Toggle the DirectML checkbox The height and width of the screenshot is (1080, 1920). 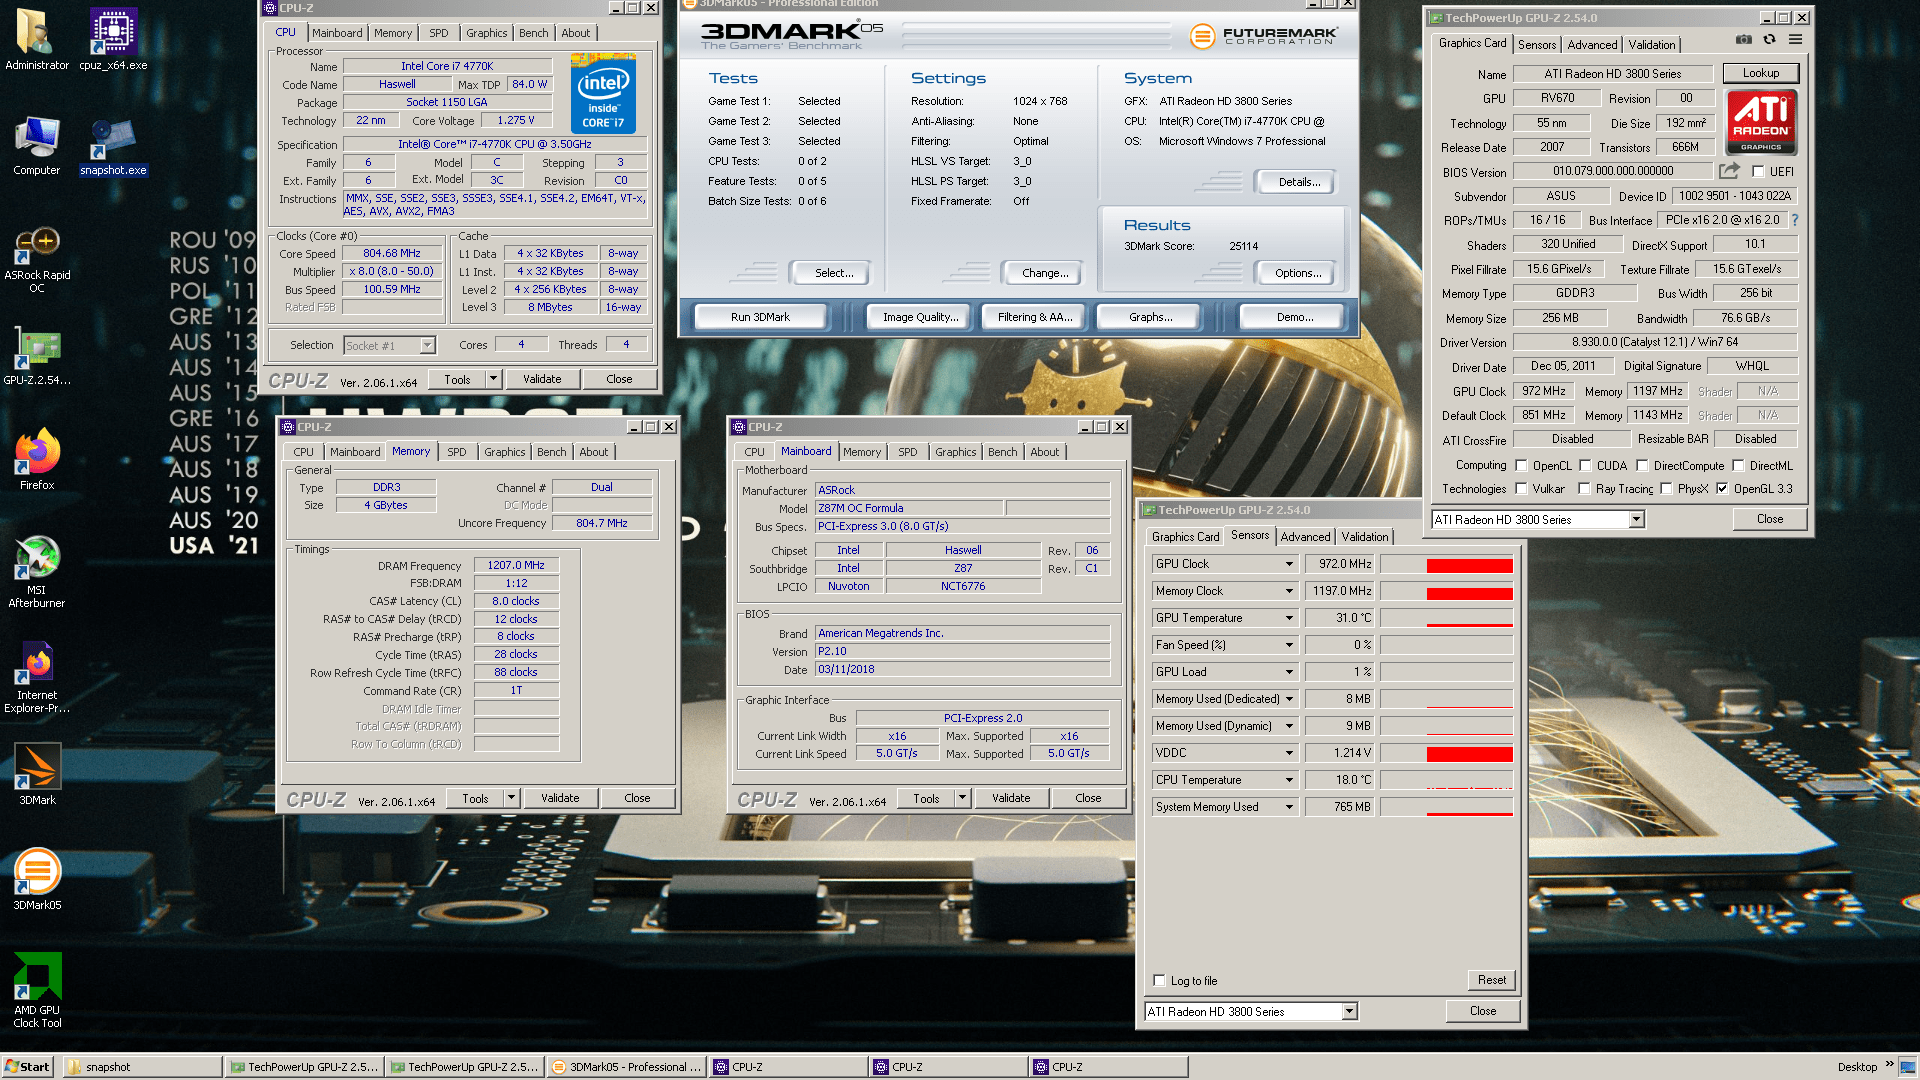coord(1738,465)
